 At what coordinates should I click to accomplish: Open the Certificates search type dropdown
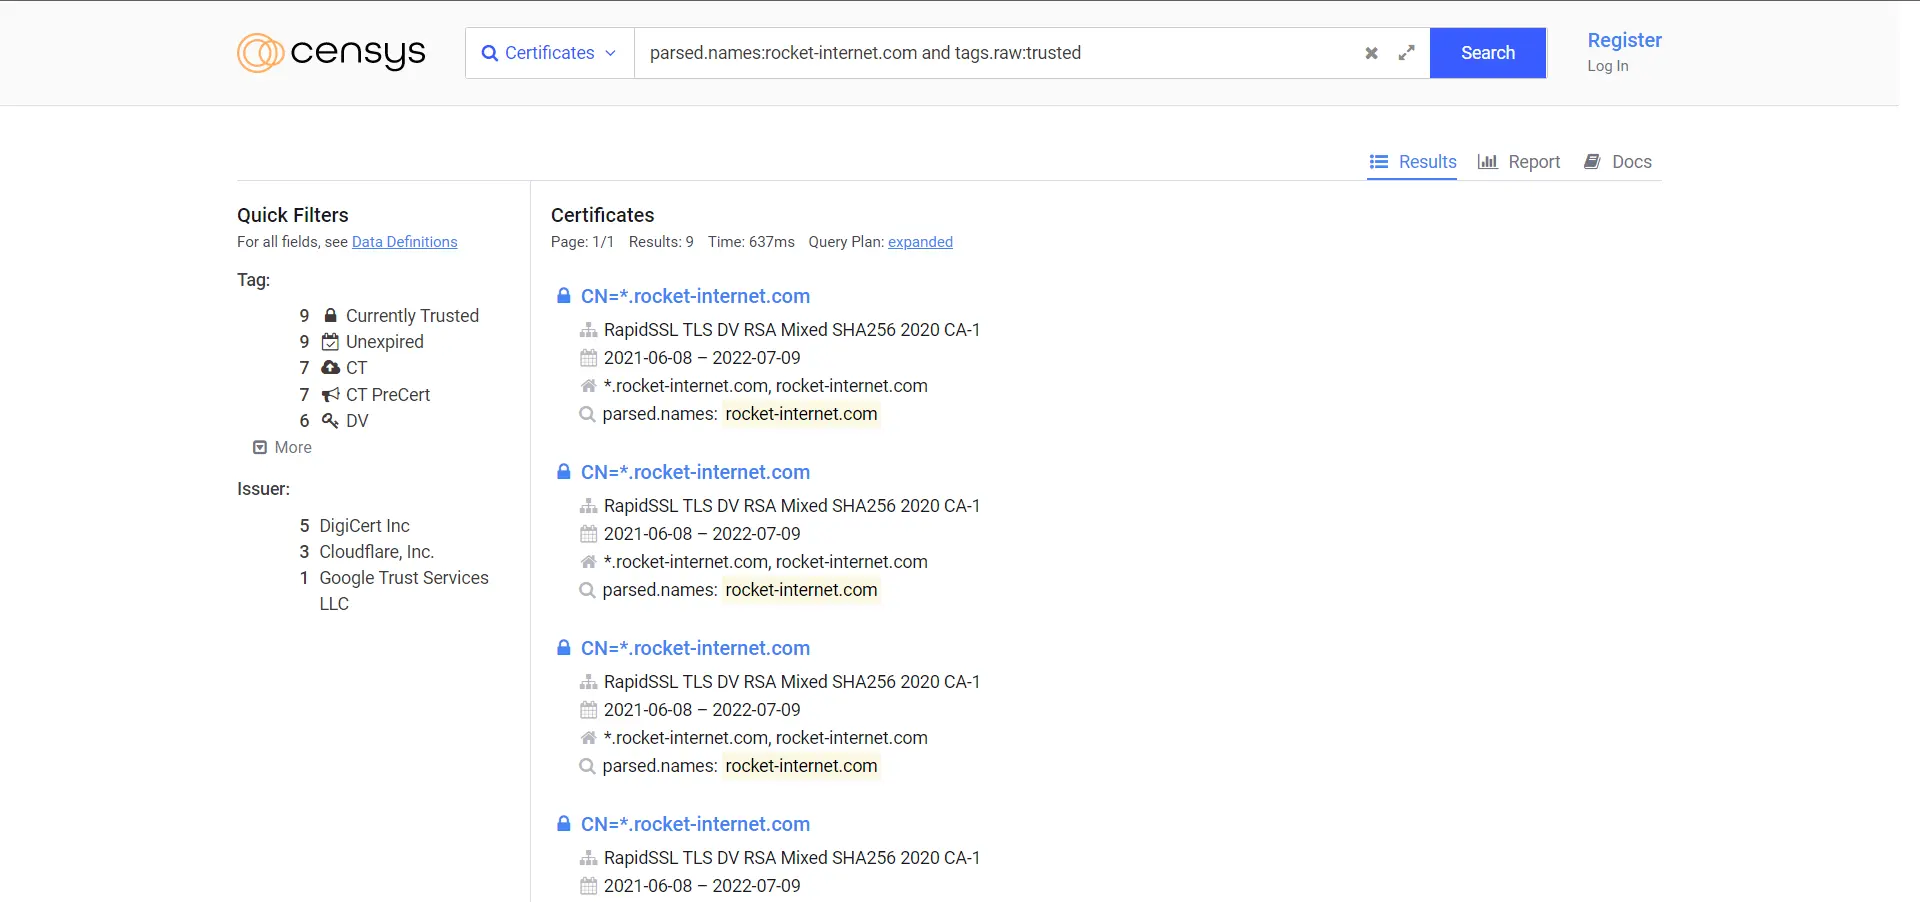click(549, 53)
